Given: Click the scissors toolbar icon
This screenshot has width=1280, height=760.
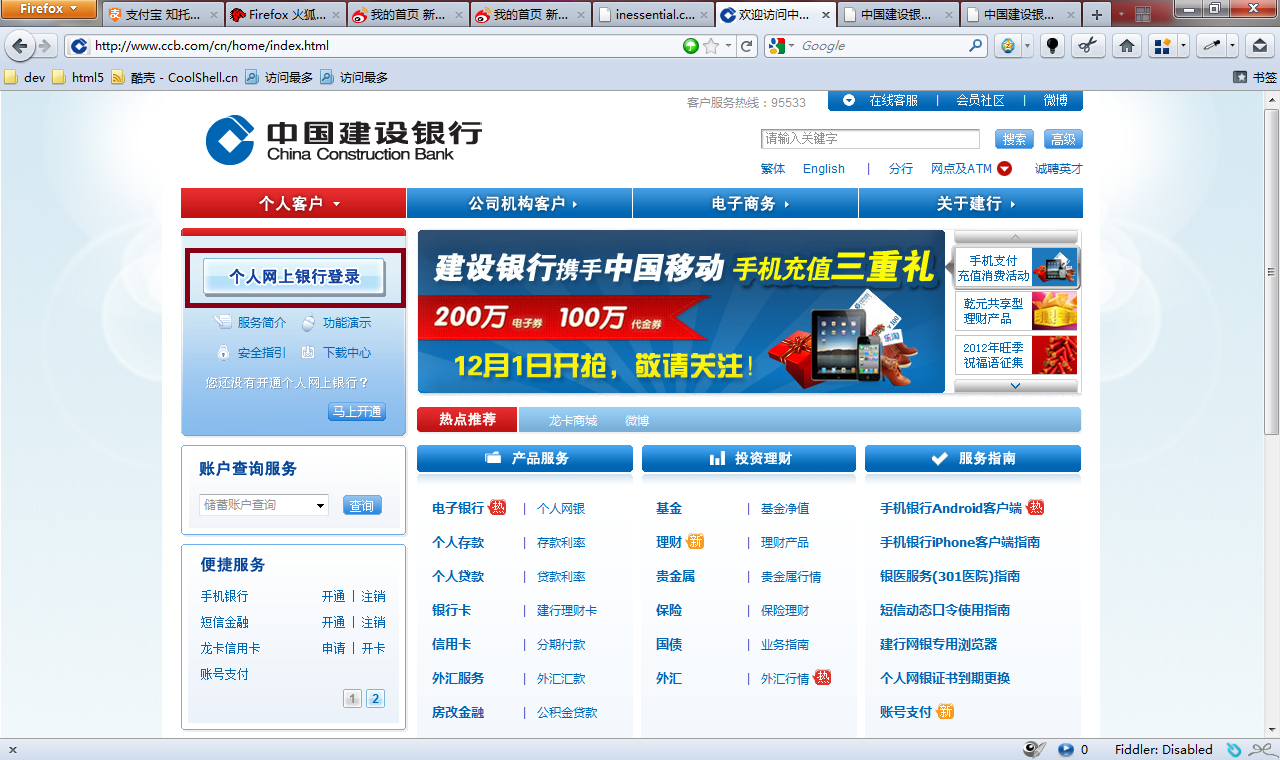Looking at the screenshot, I should point(1089,46).
